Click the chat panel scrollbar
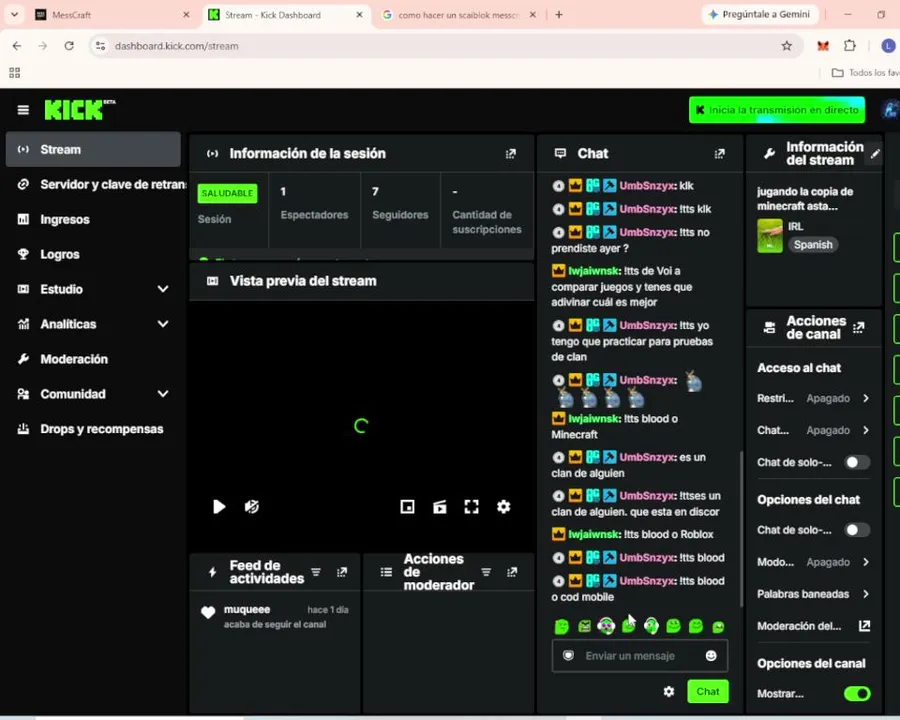The width and height of the screenshot is (900, 720). [x=741, y=529]
